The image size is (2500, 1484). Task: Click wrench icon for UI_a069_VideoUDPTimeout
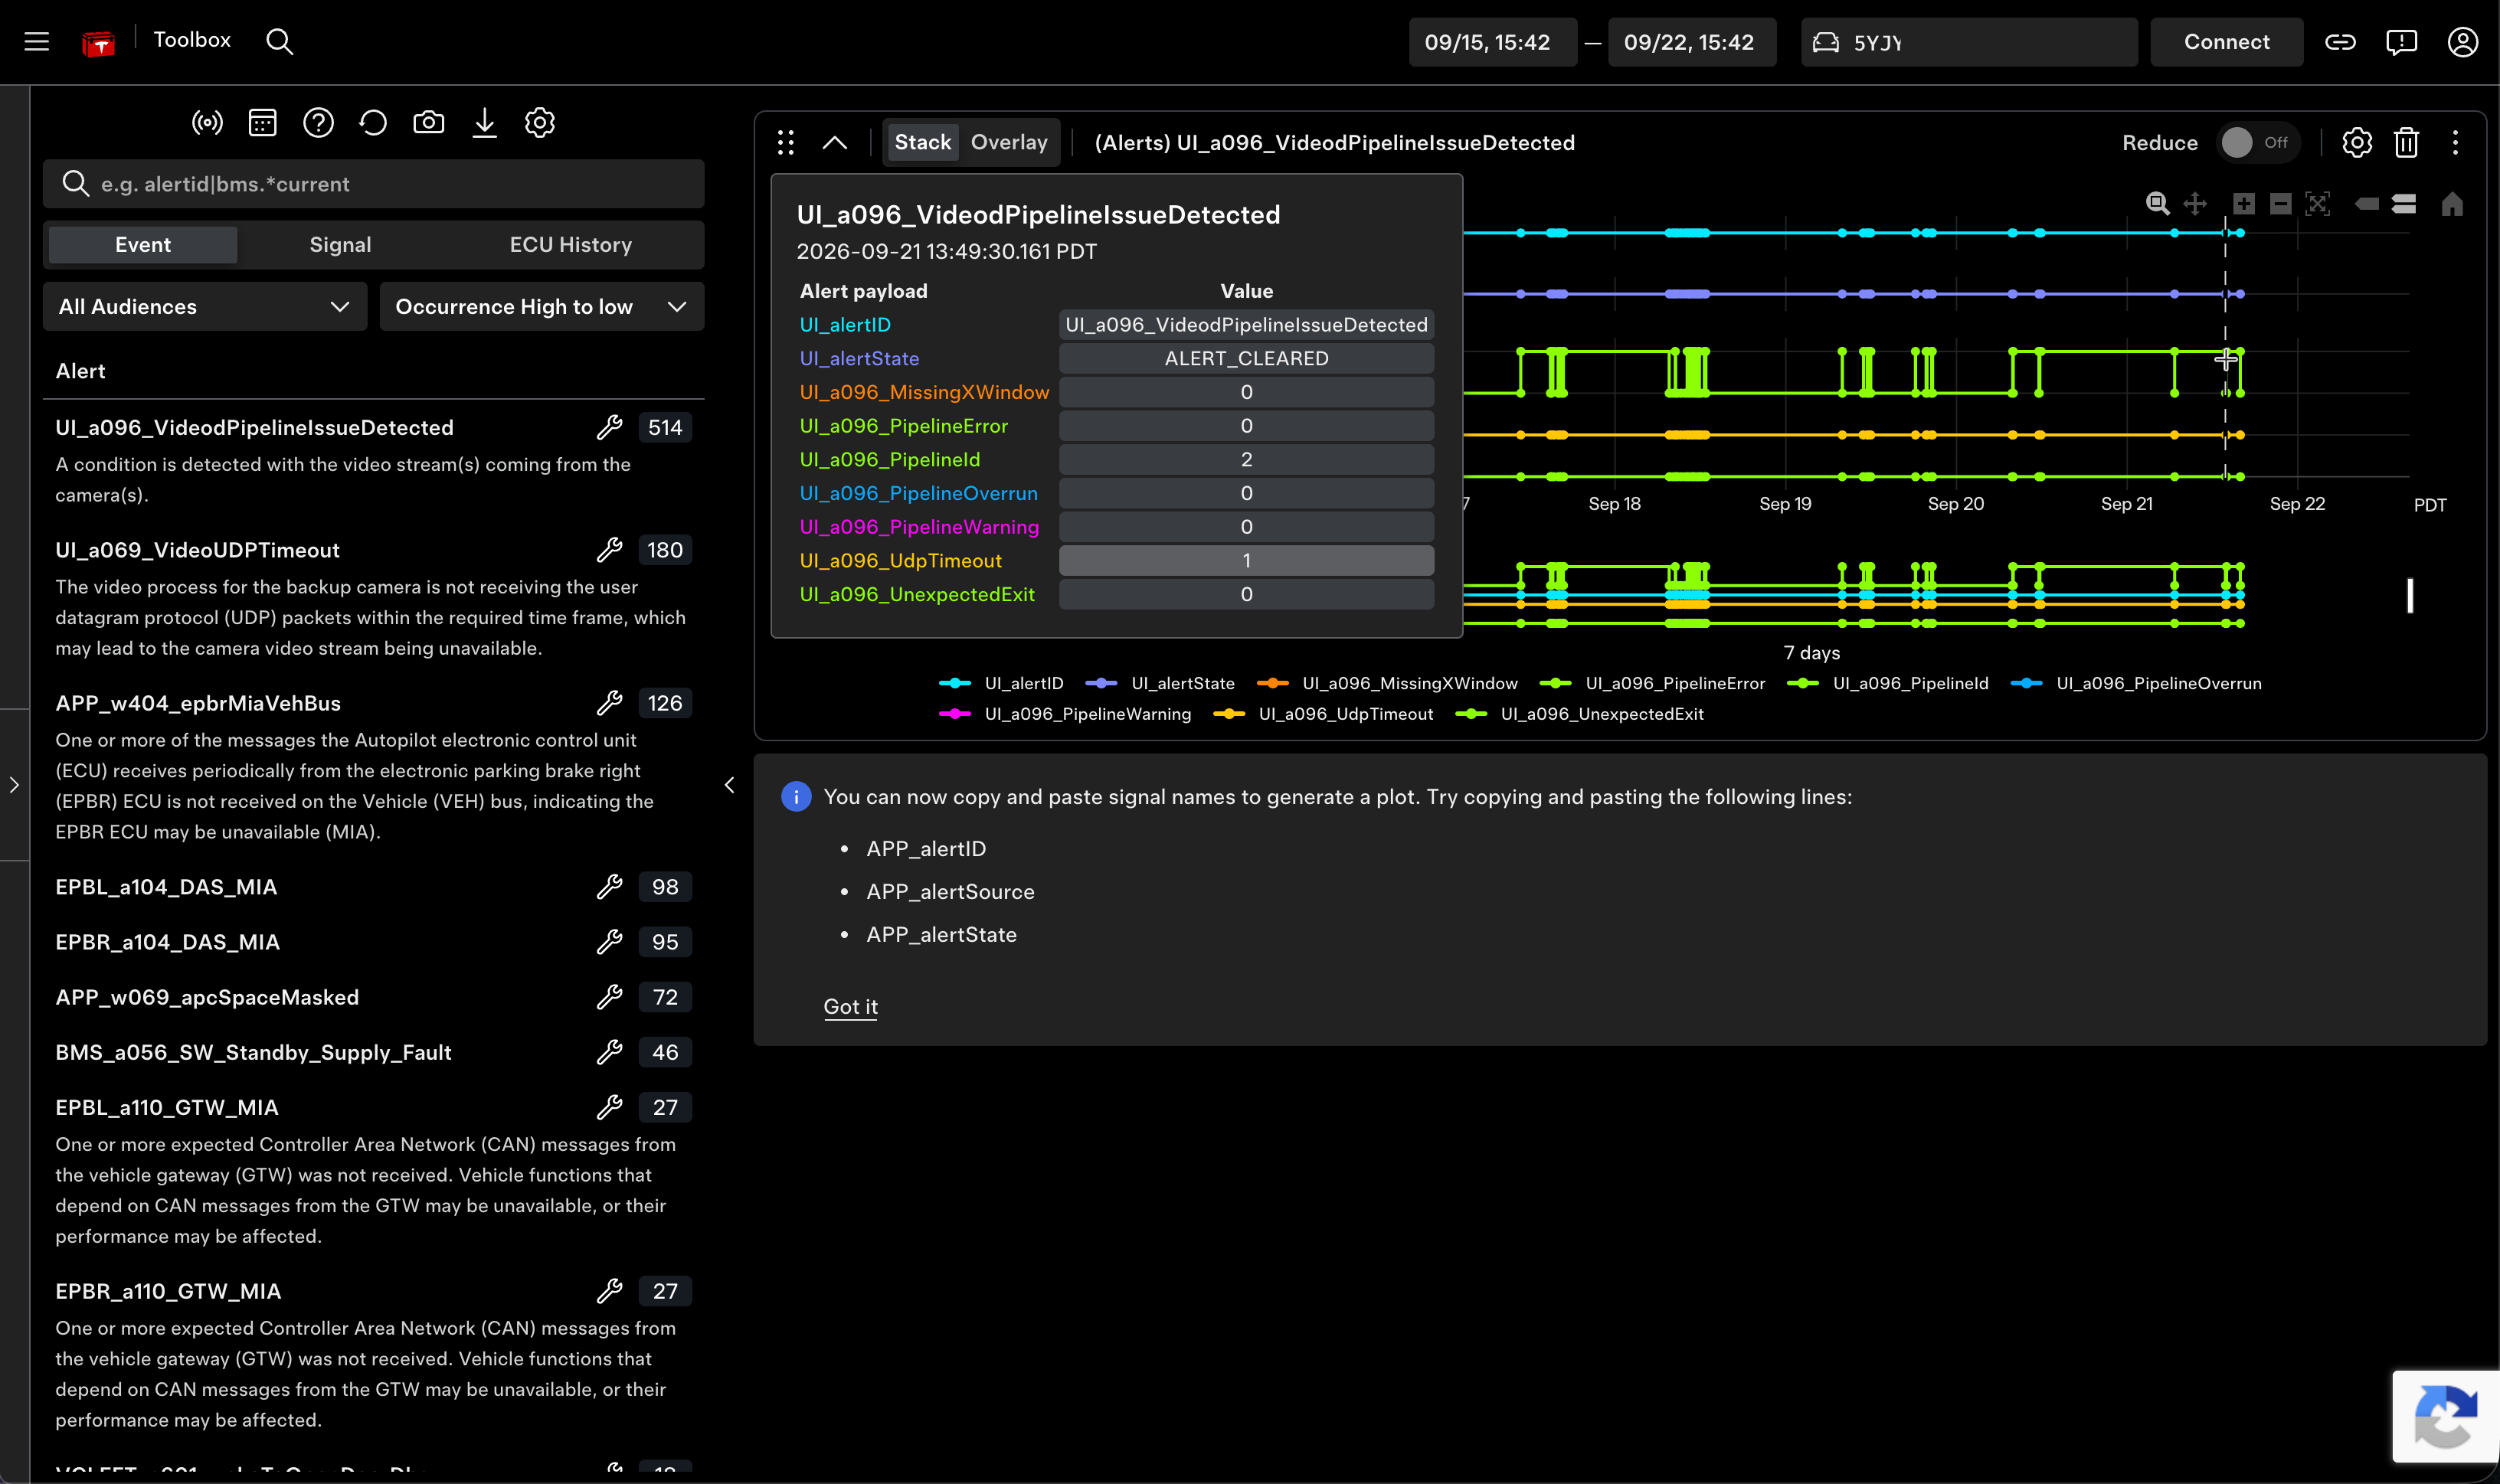click(x=609, y=550)
